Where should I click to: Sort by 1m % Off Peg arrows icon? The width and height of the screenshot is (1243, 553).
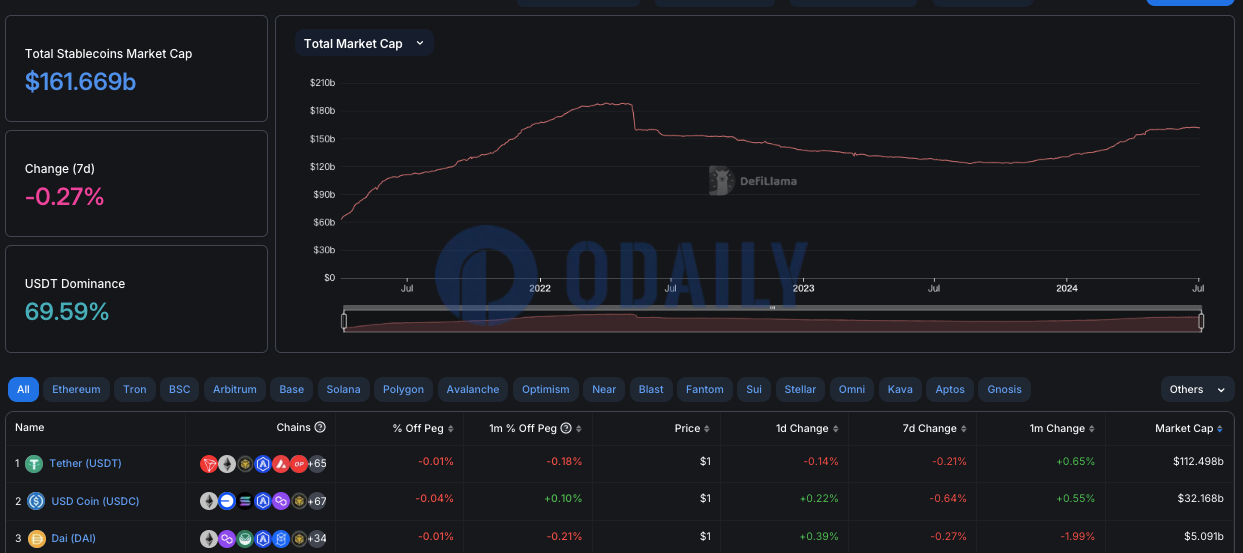pos(580,428)
